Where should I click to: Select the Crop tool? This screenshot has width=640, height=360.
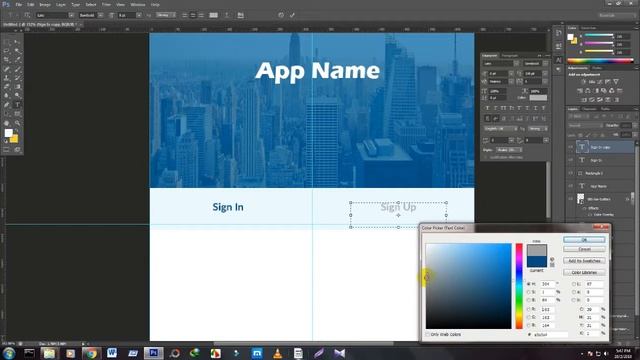7,60
